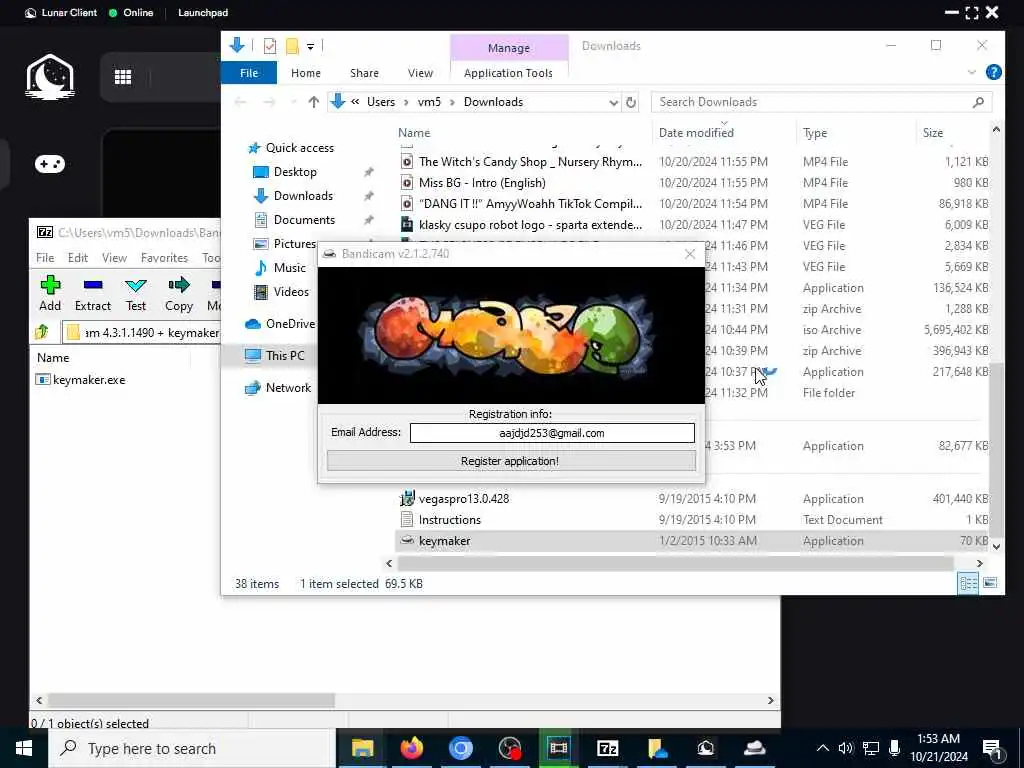Open the gamepad icon in Lunar sidebar

(x=50, y=164)
